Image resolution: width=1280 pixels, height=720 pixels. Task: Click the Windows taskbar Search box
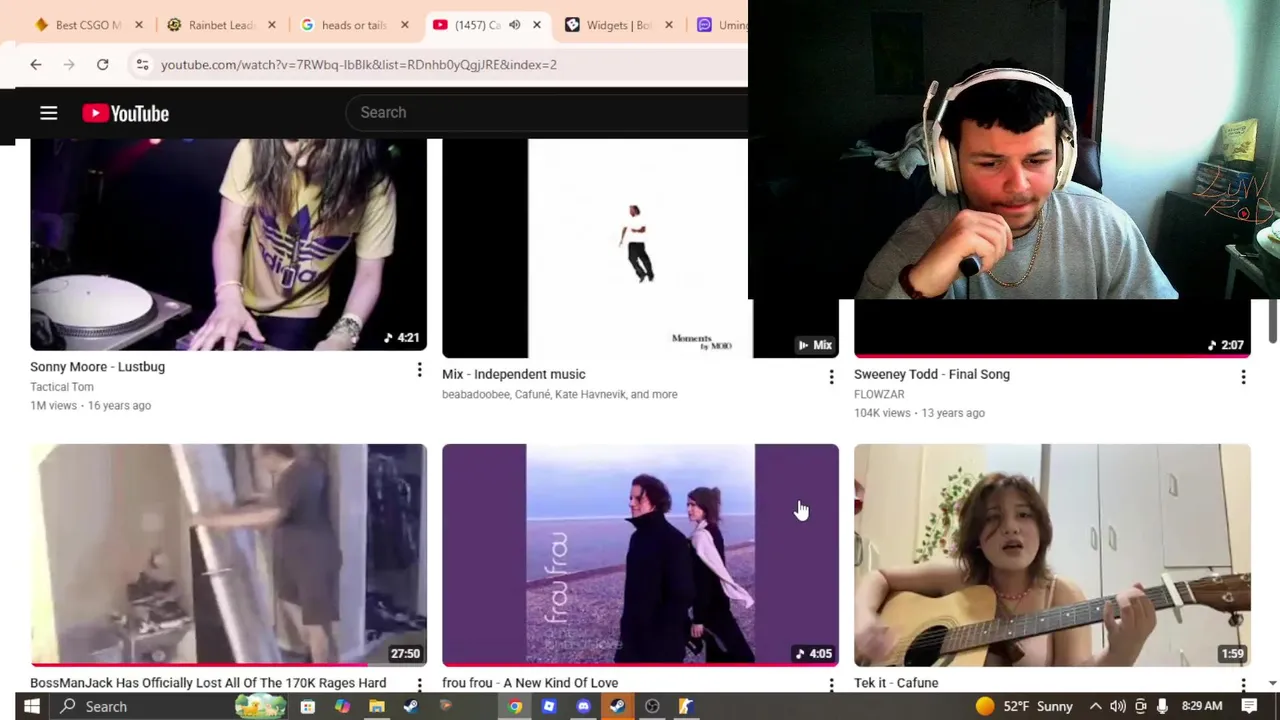tap(170, 706)
